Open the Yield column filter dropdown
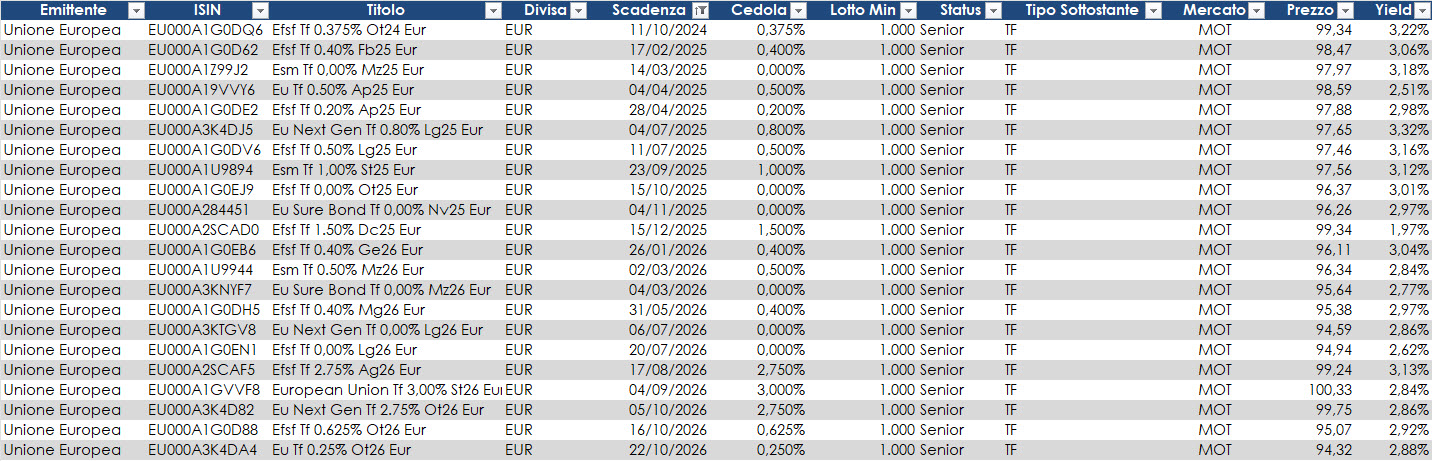 (1421, 10)
